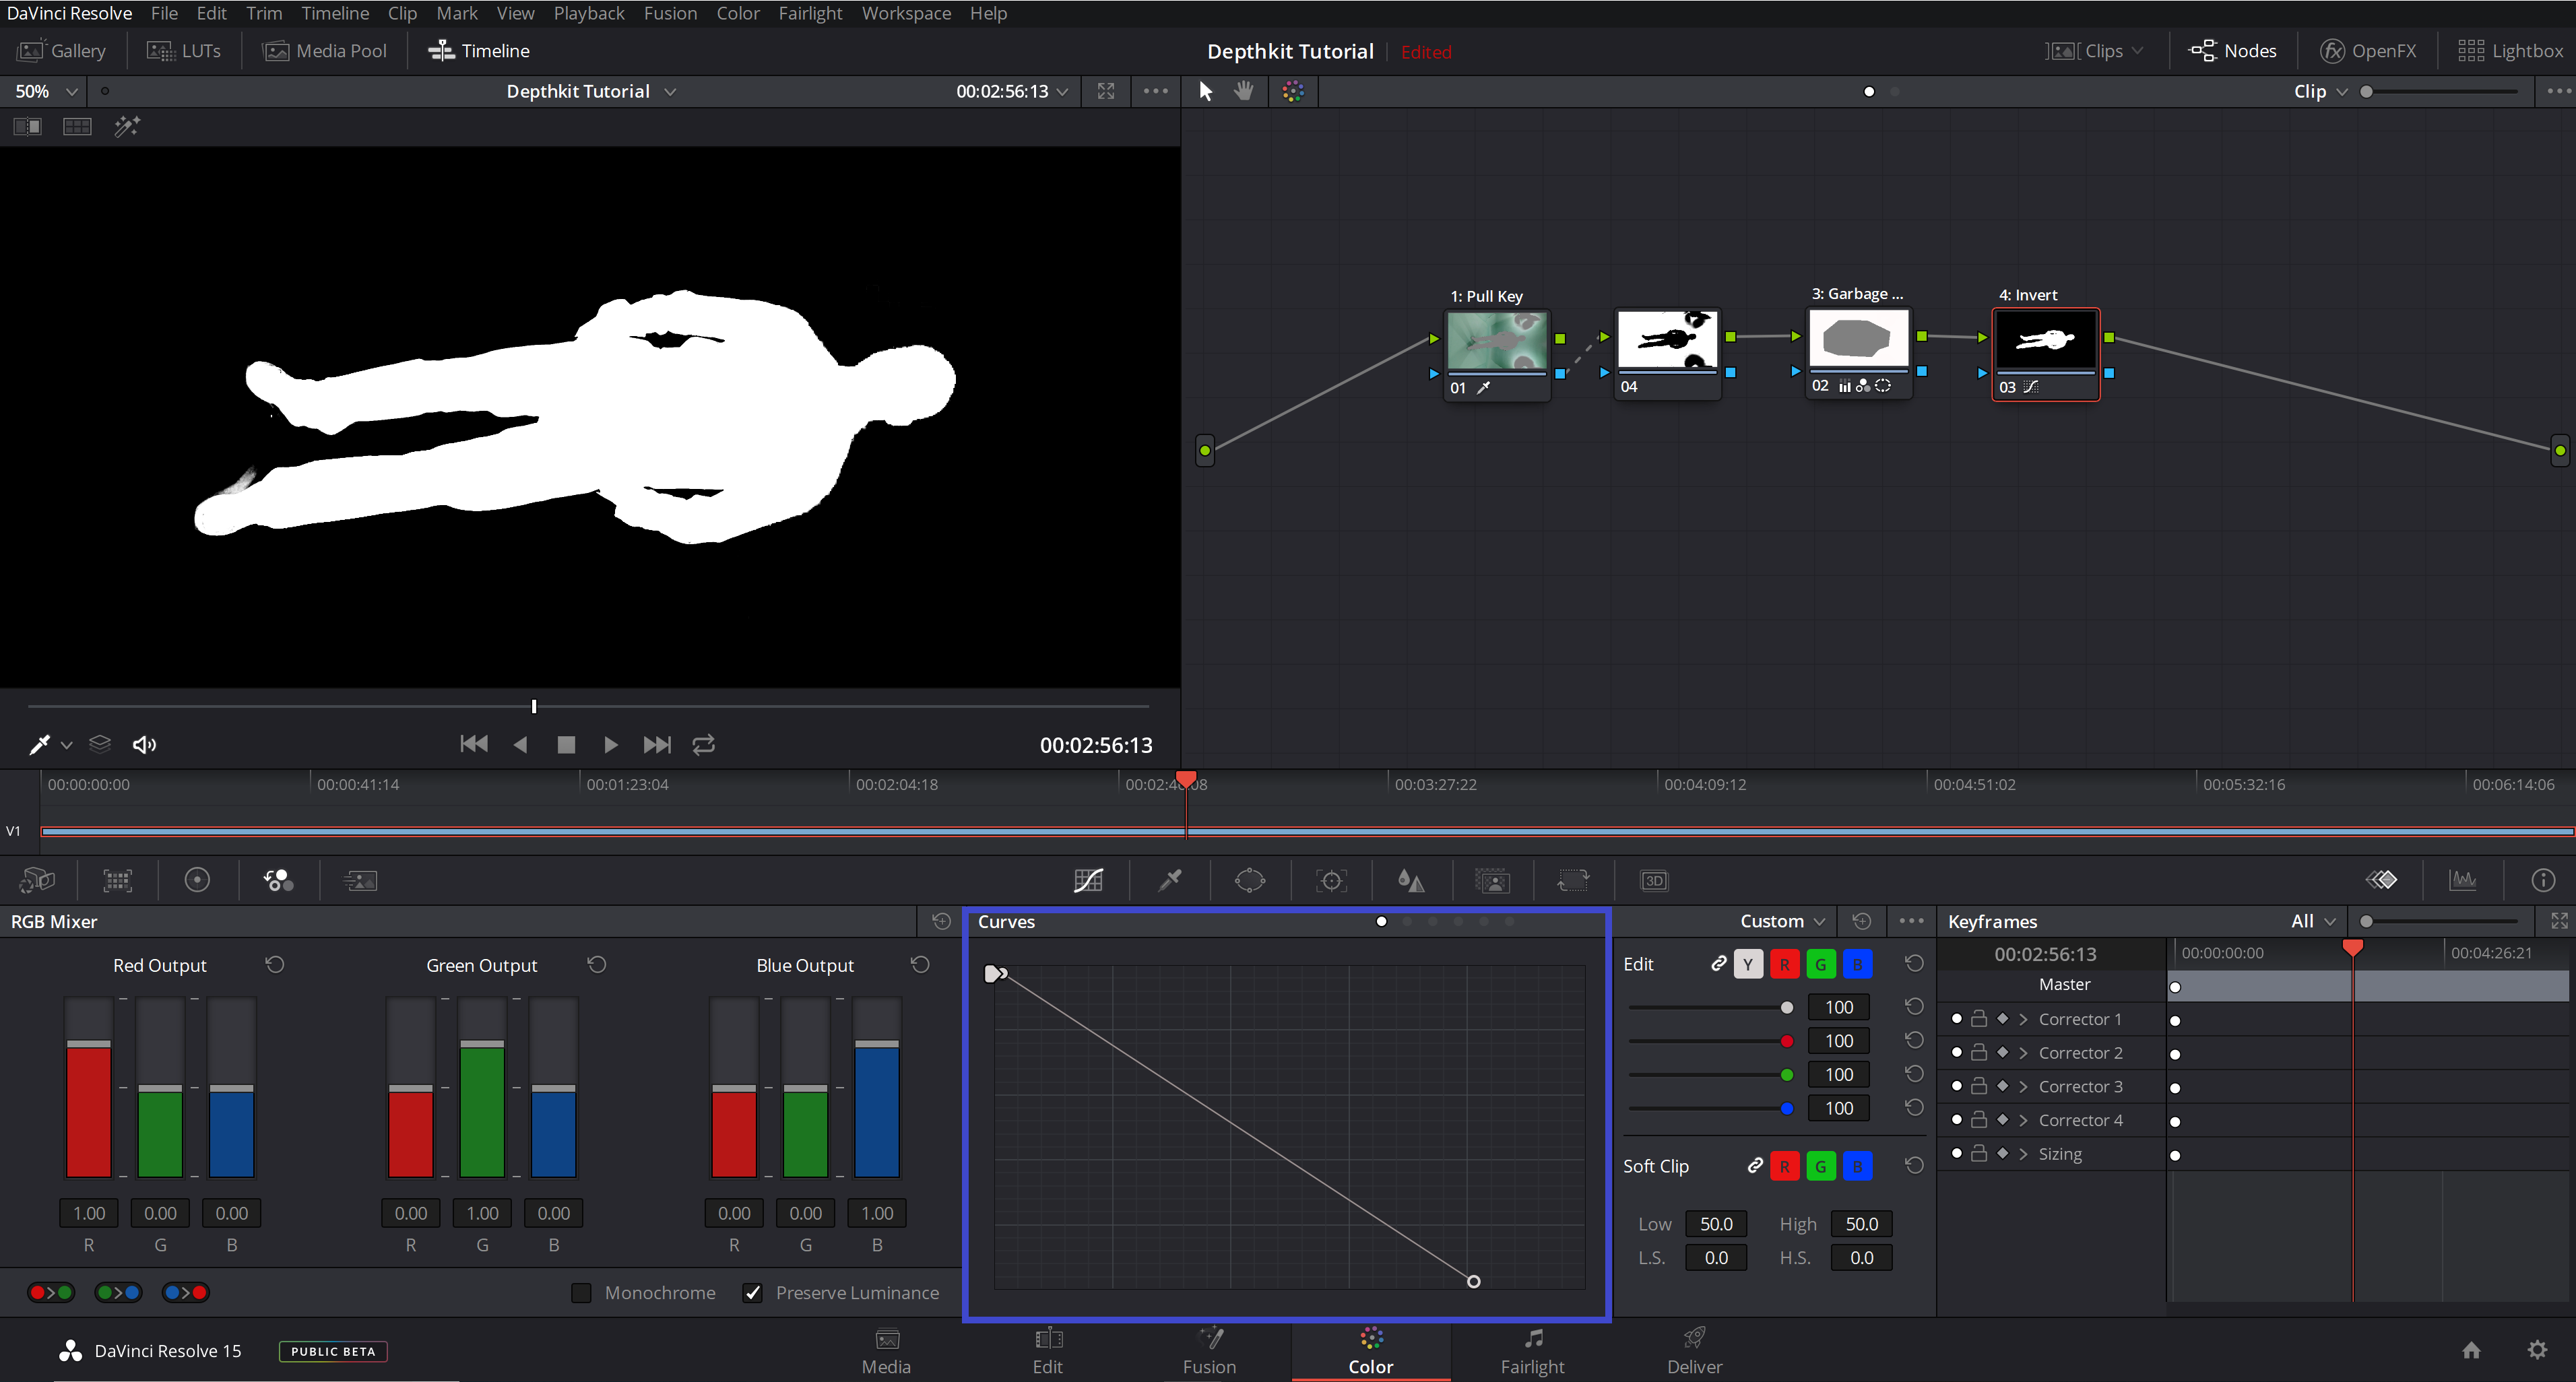The width and height of the screenshot is (2576, 1382).
Task: Show the Scopes panel icon
Action: pos(2462,880)
